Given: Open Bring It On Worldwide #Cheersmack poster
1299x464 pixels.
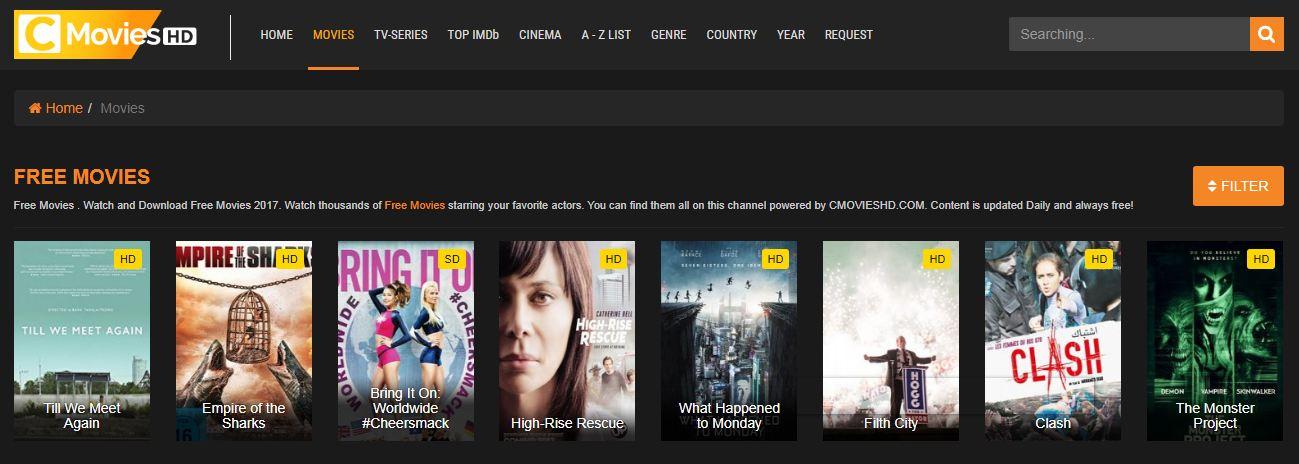Looking at the screenshot, I should point(406,341).
